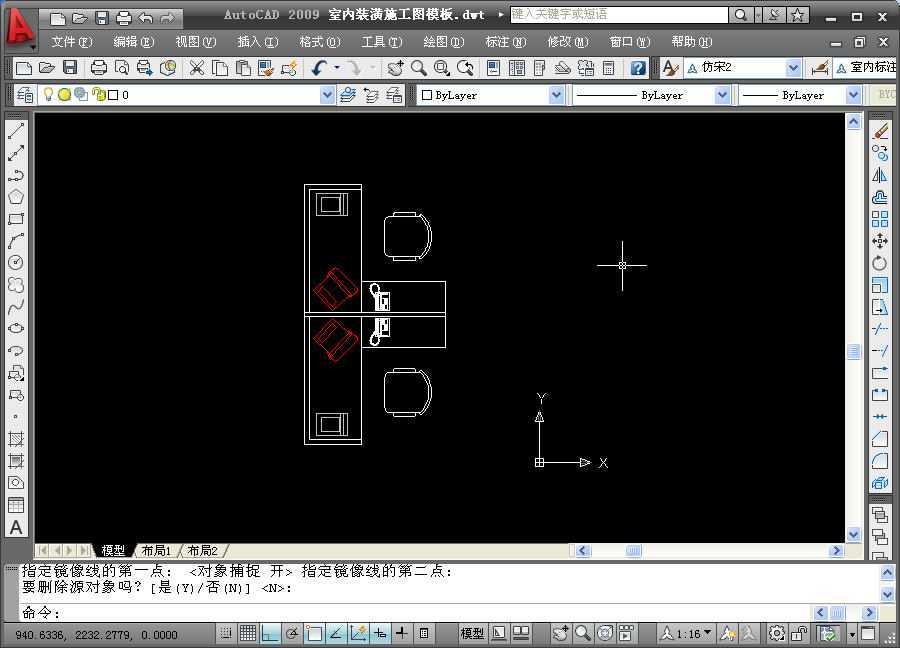
Task: Click the Offset tool in modify toolbar
Action: [x=880, y=197]
